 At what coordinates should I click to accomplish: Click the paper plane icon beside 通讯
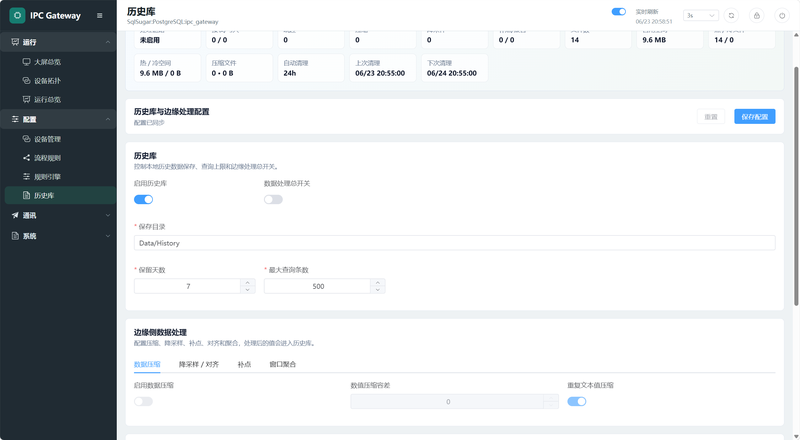pyautogui.click(x=15, y=215)
